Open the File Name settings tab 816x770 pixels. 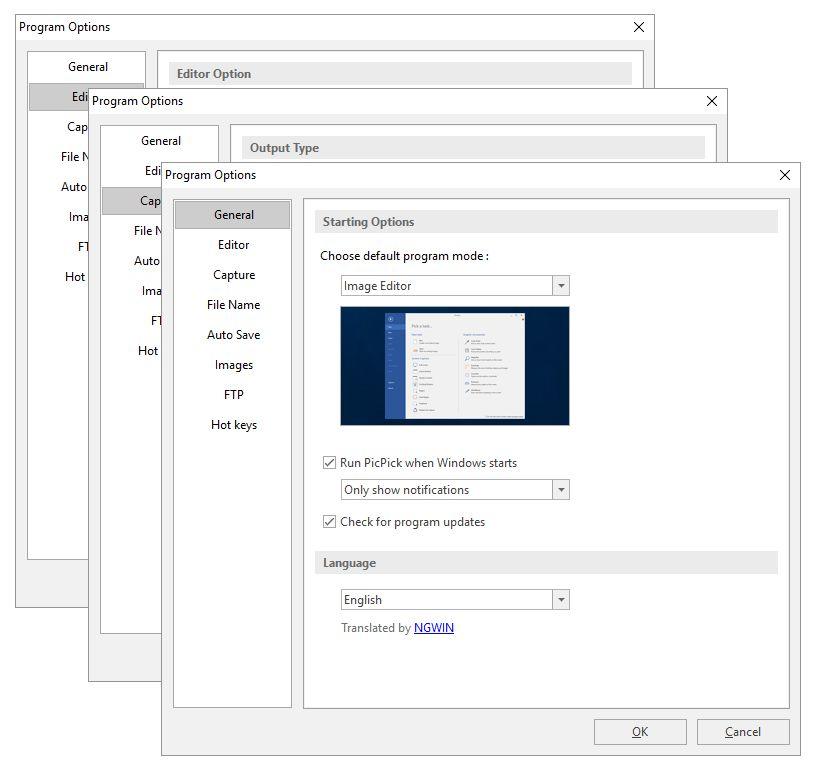233,305
